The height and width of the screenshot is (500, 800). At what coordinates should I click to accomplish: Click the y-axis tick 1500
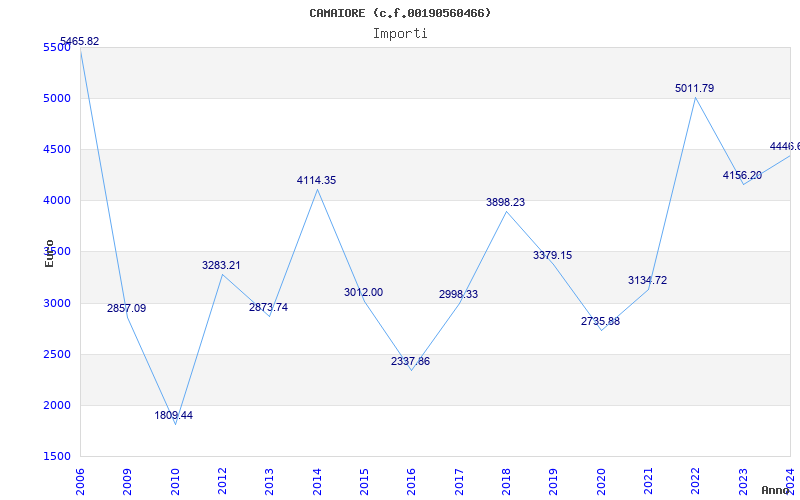pos(57,456)
